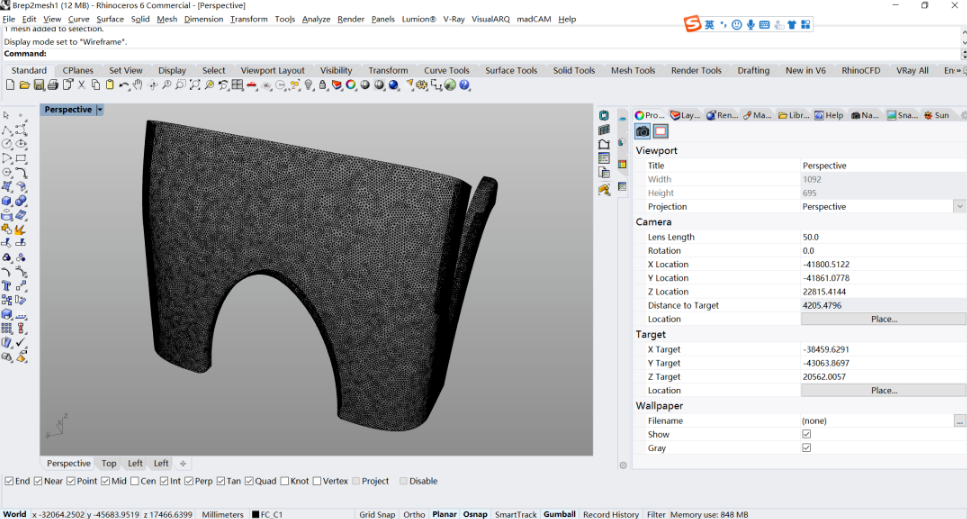Click the orange Explode icon

(20, 229)
